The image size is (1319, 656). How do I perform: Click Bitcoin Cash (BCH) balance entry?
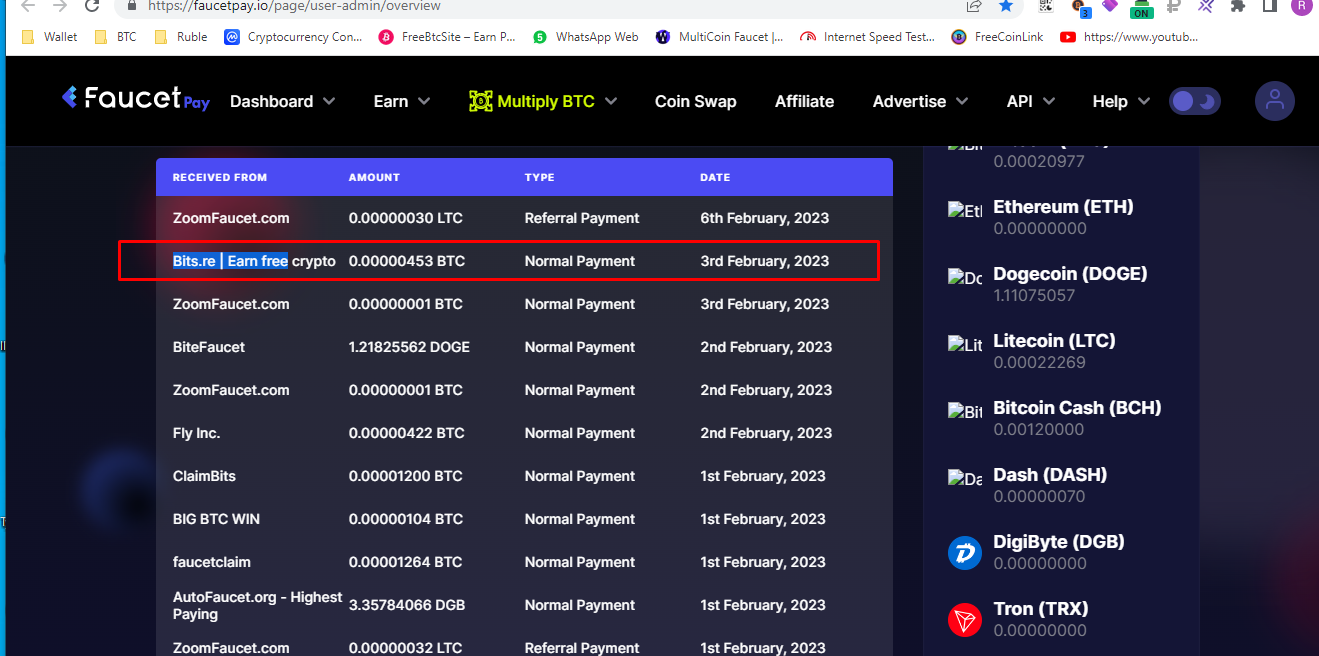1077,418
